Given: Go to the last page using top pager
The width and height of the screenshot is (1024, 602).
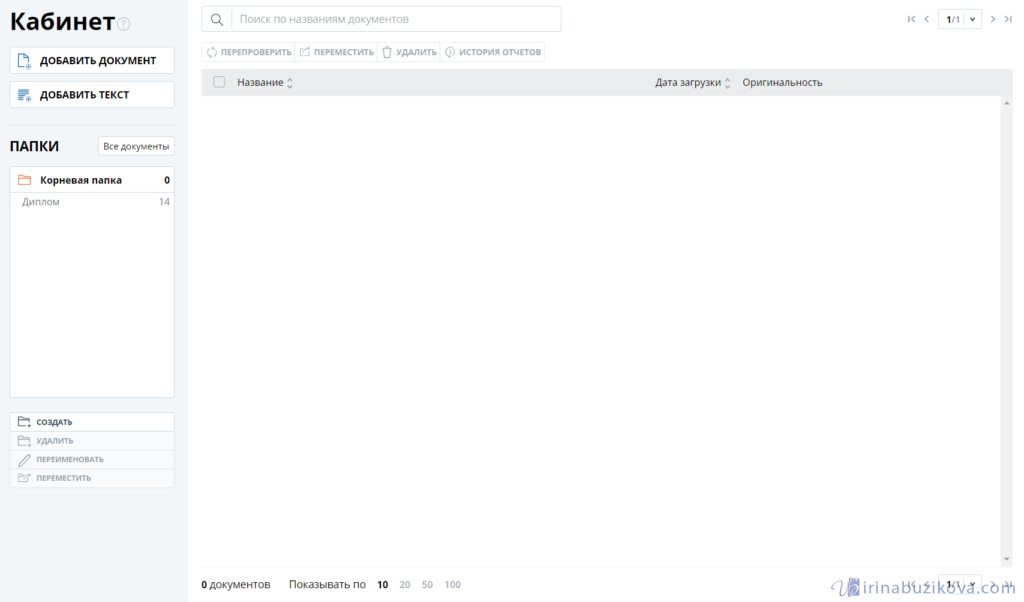Looking at the screenshot, I should (x=1008, y=19).
